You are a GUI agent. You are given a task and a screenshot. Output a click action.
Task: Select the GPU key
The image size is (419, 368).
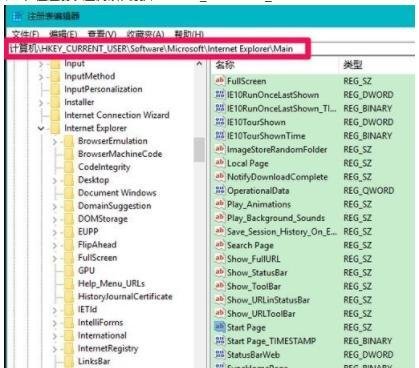[x=86, y=270]
